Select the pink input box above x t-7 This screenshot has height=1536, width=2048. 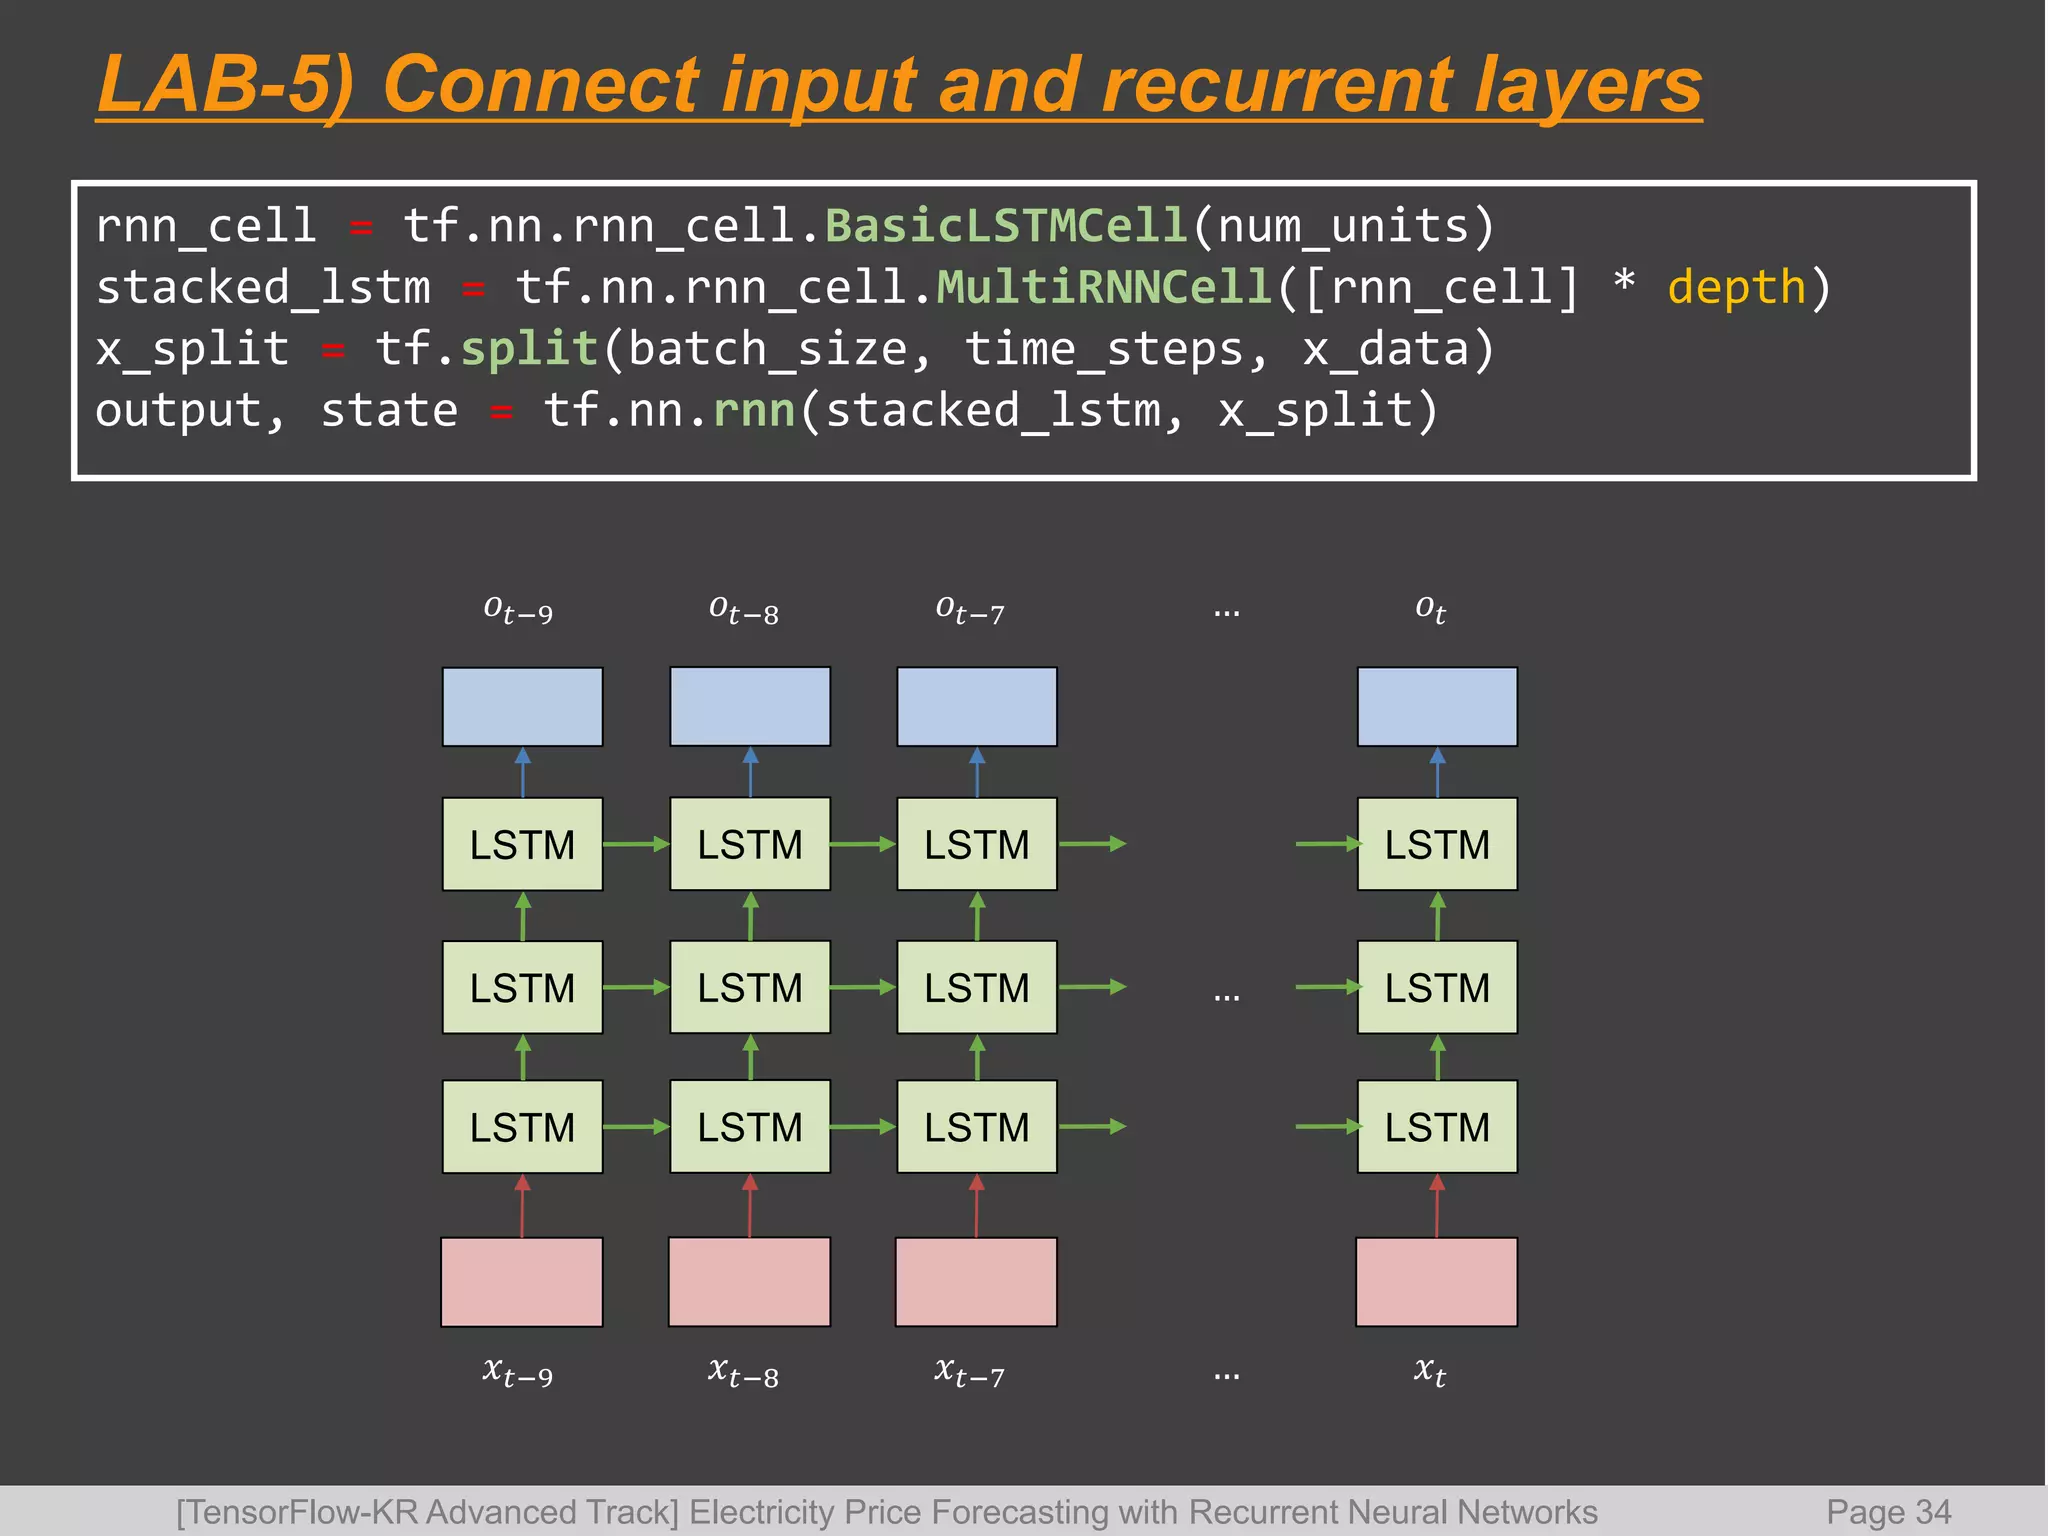click(976, 1281)
